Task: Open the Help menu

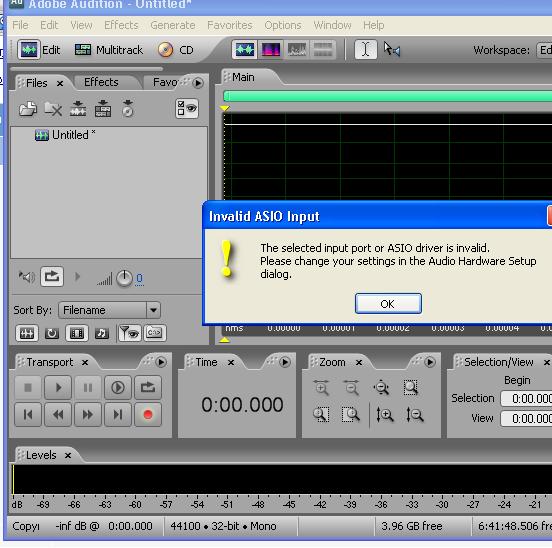Action: pyautogui.click(x=374, y=25)
